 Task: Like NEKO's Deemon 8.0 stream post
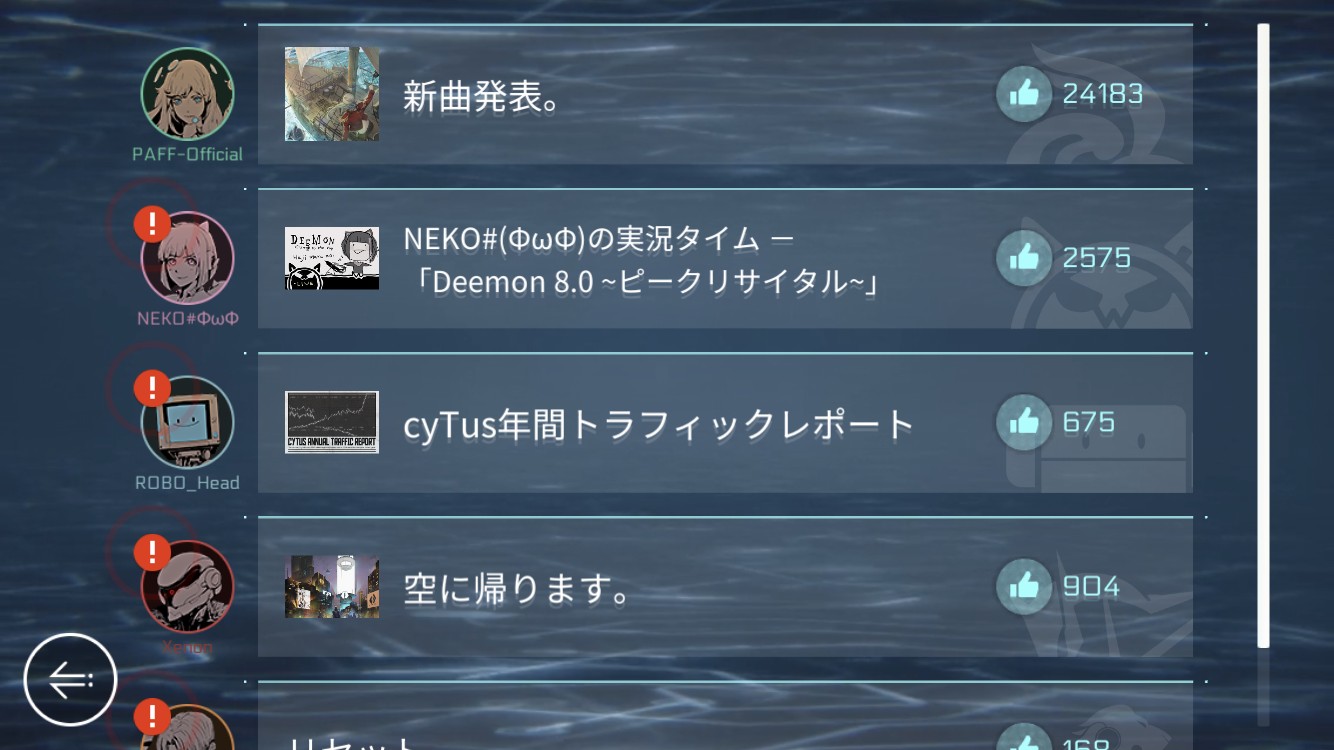click(x=1024, y=258)
